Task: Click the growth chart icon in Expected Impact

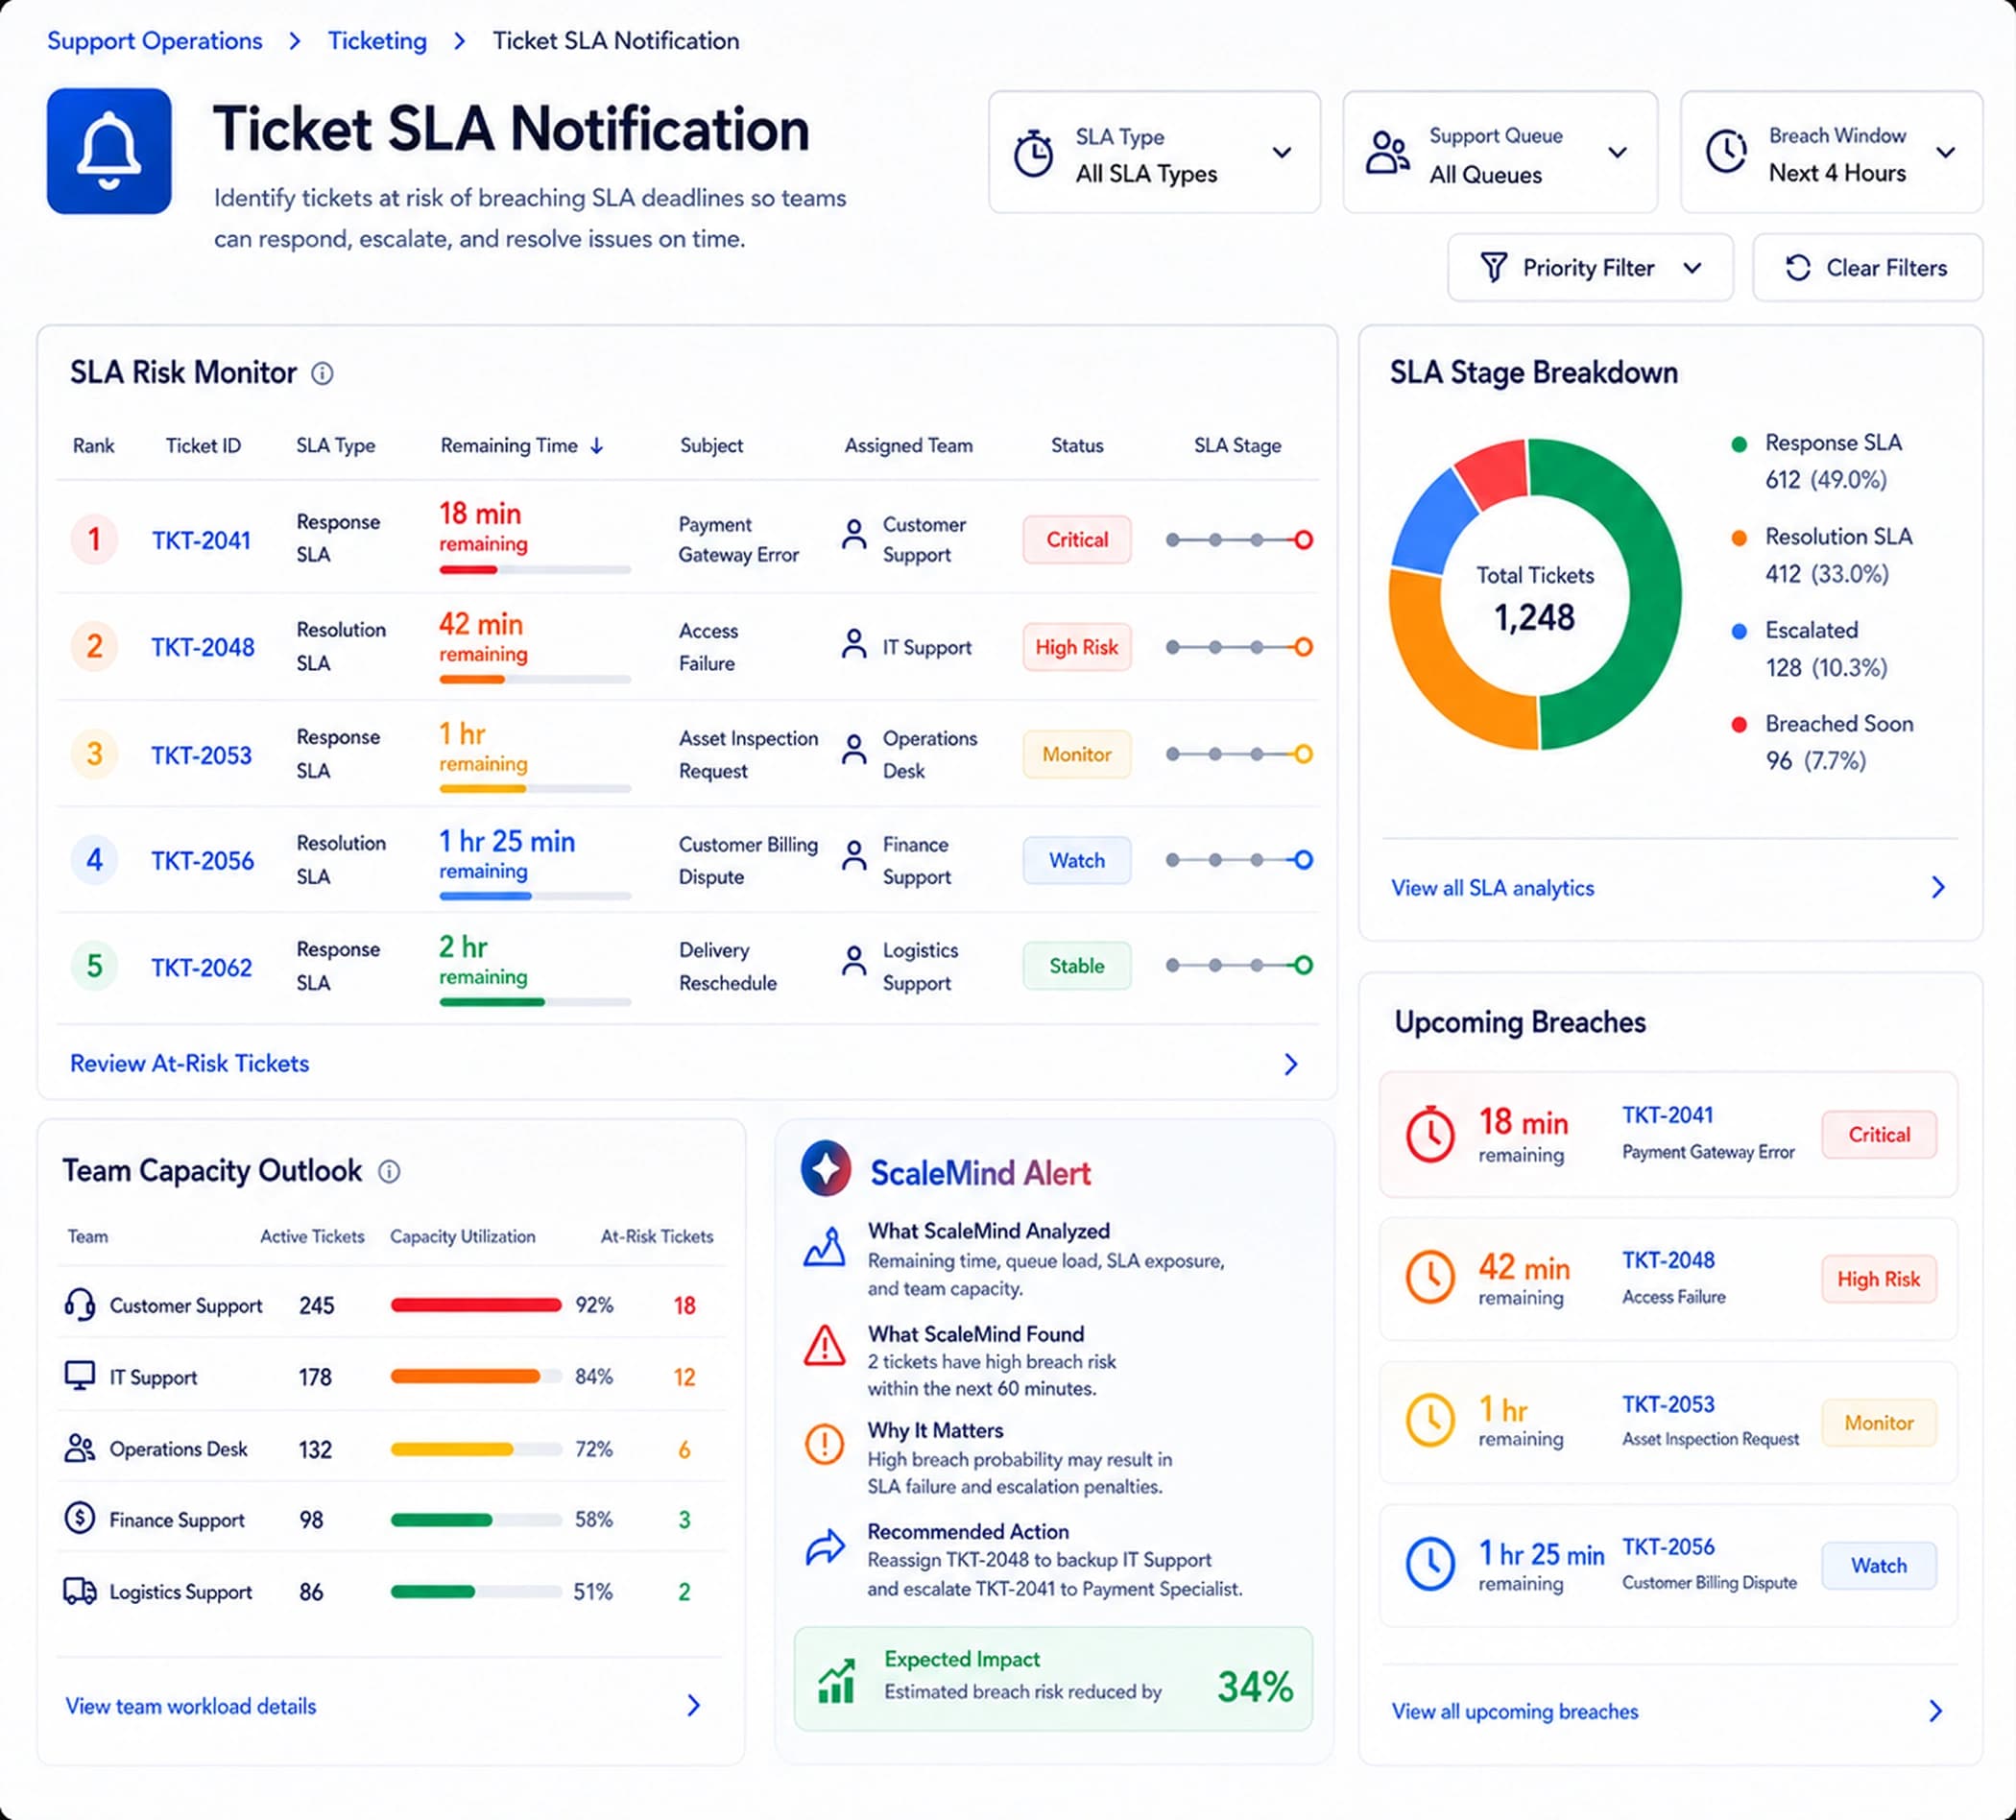Action: (x=837, y=1680)
